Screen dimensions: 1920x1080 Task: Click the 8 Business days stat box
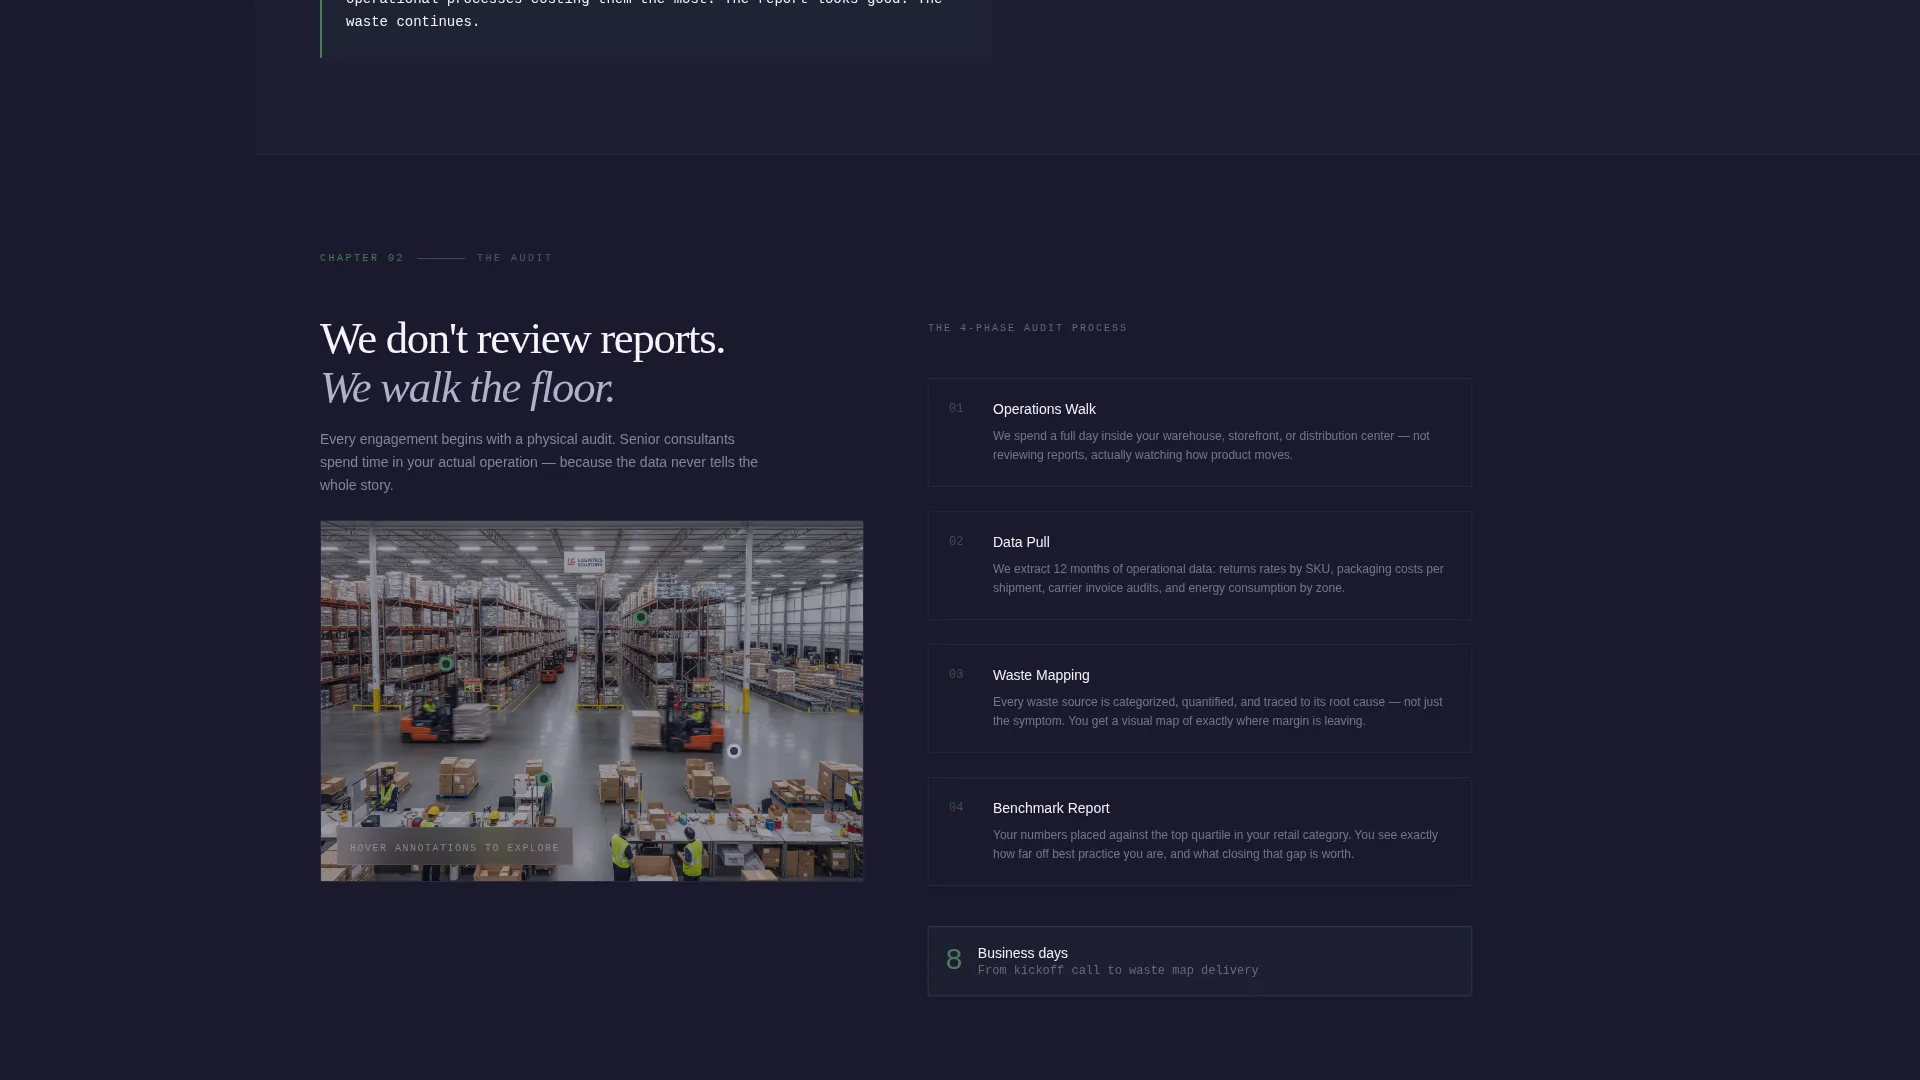pyautogui.click(x=1199, y=961)
